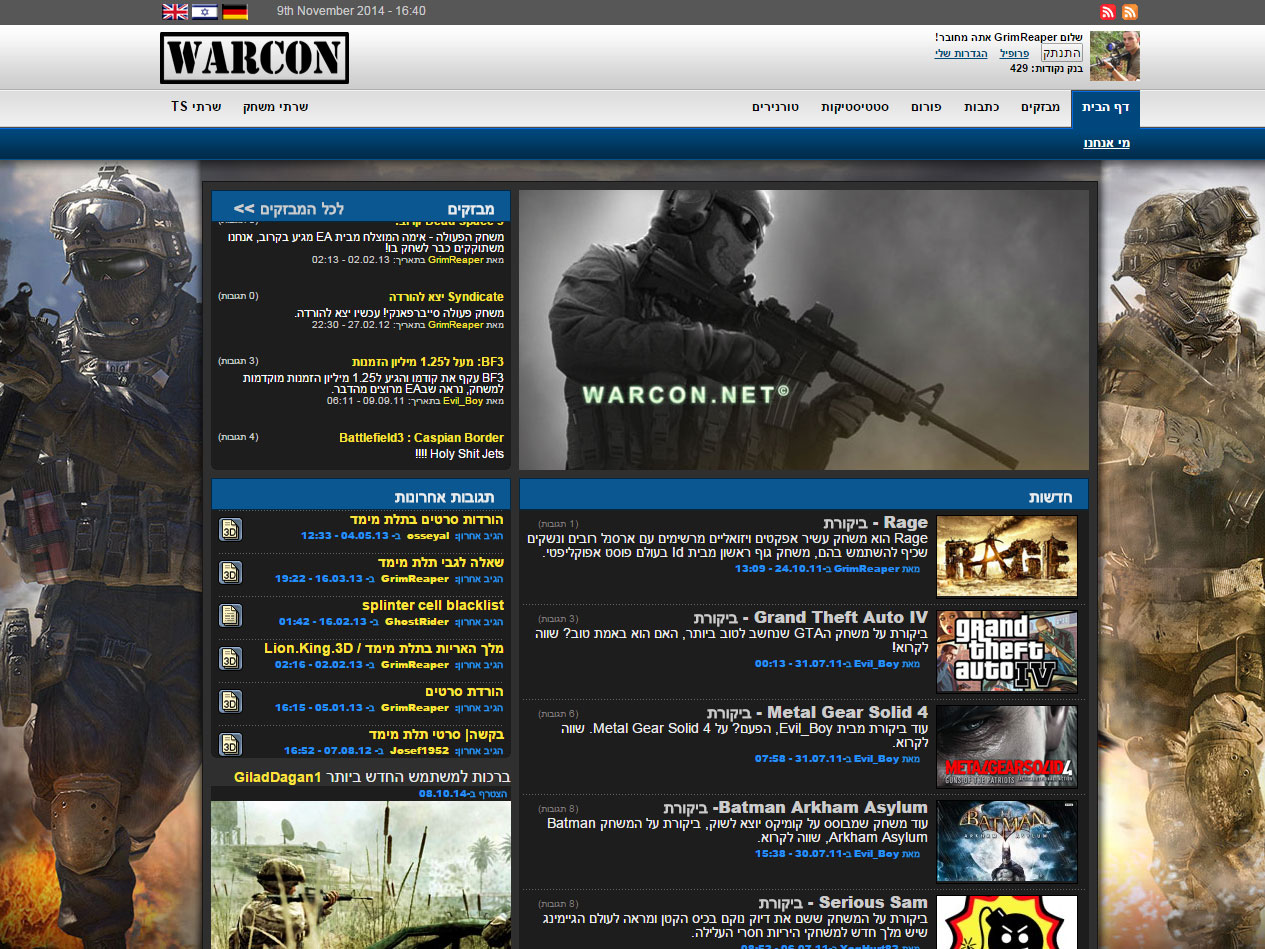Image resolution: width=1265 pixels, height=949 pixels.
Task: Click the osseyal username in latest replies
Action: tap(428, 536)
